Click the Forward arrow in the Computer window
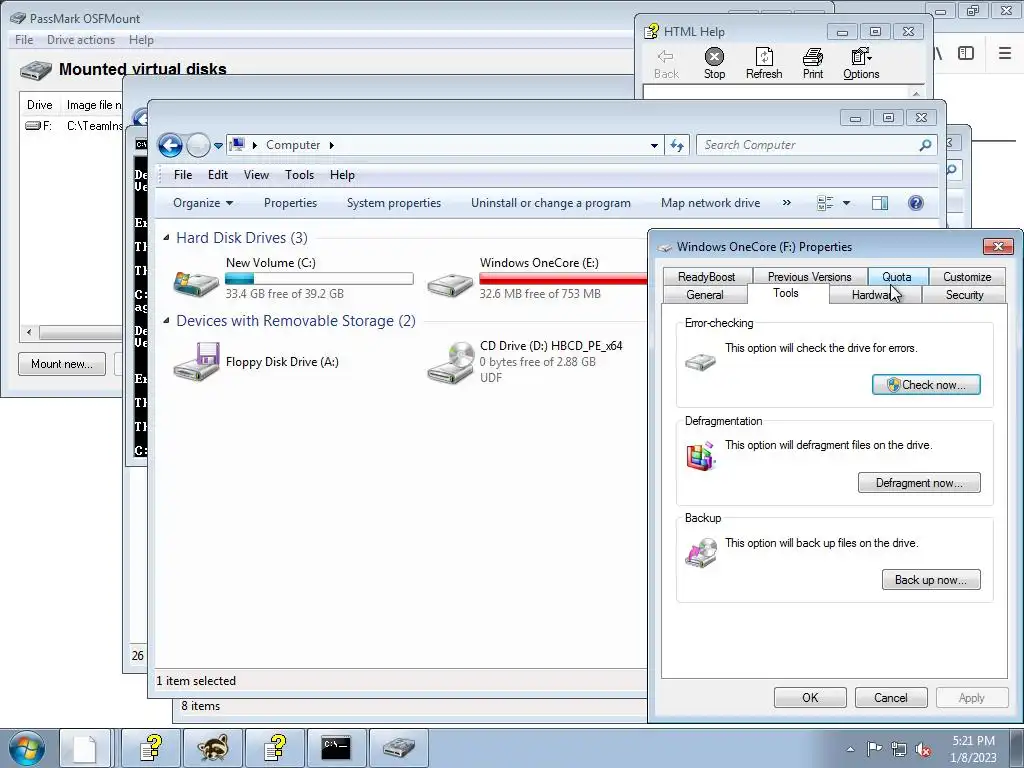This screenshot has width=1024, height=768. coord(198,145)
